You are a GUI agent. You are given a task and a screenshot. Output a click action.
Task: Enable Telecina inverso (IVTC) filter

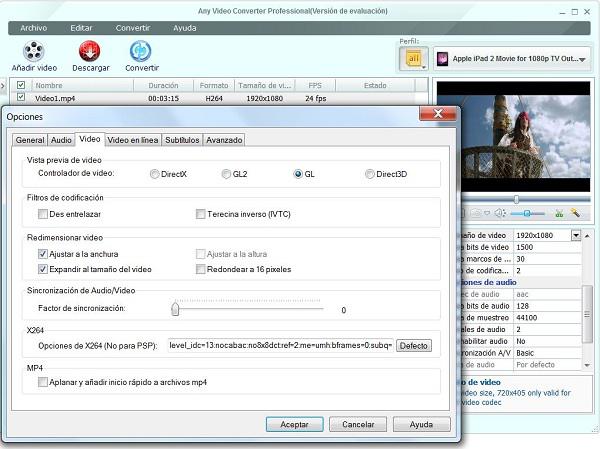[x=201, y=214]
